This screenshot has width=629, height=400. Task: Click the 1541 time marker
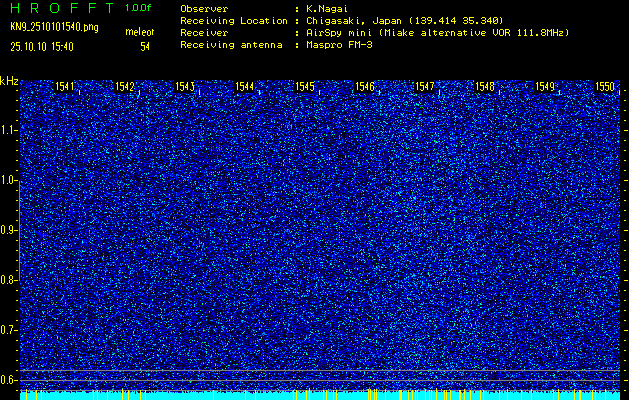point(65,87)
